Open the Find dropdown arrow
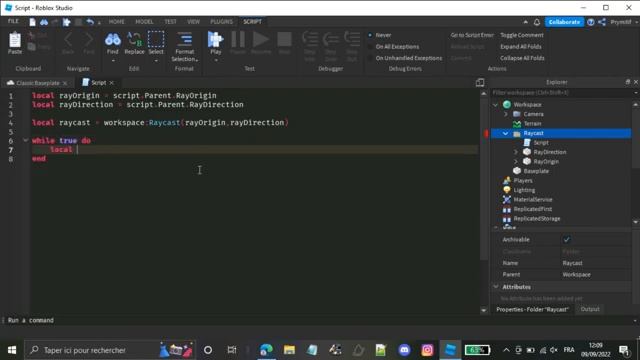 coord(113,60)
